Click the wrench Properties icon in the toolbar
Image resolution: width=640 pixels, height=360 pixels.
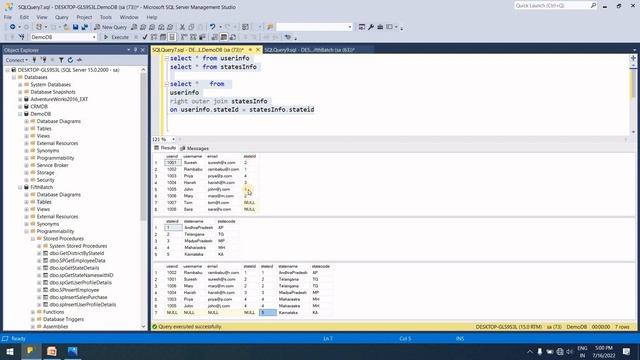pos(371,27)
